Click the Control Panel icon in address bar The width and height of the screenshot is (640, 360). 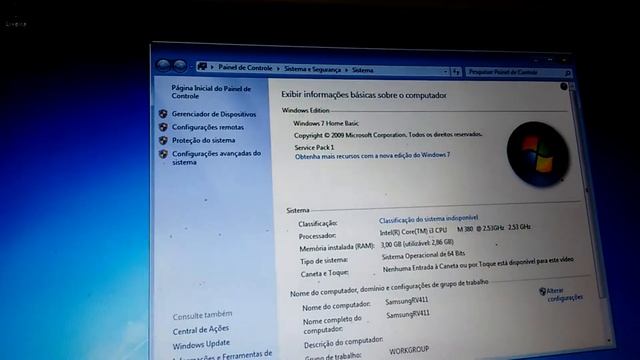[202, 67]
